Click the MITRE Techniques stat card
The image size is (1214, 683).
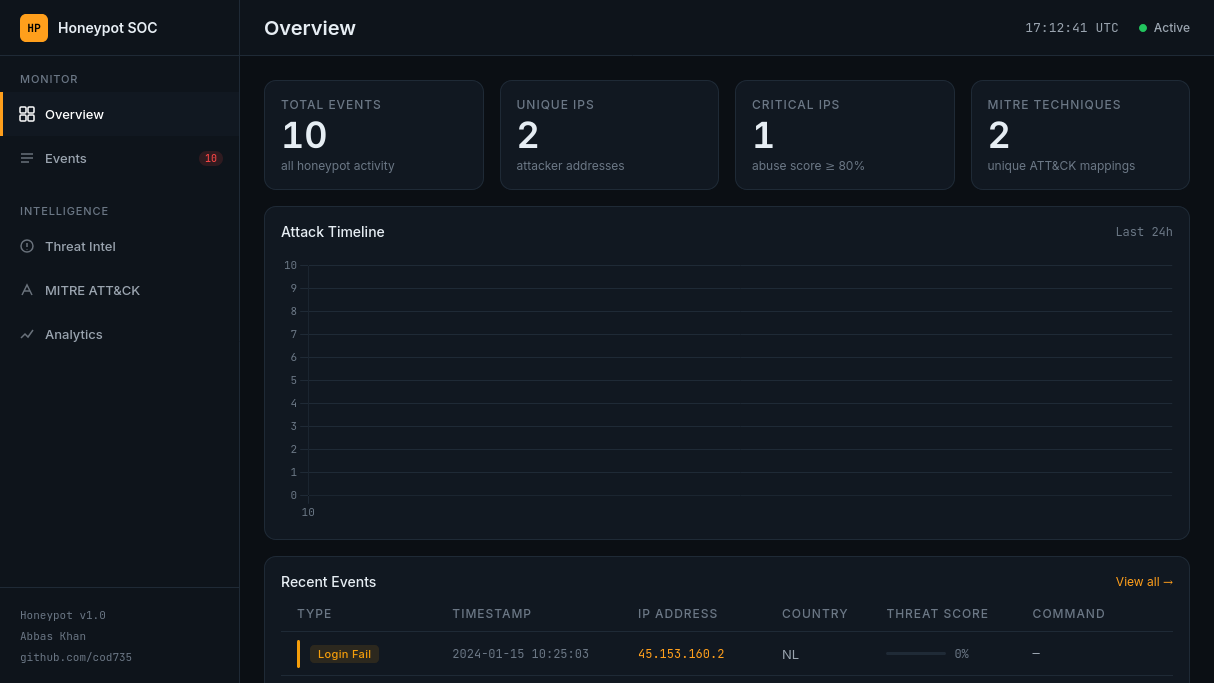click(x=1080, y=135)
